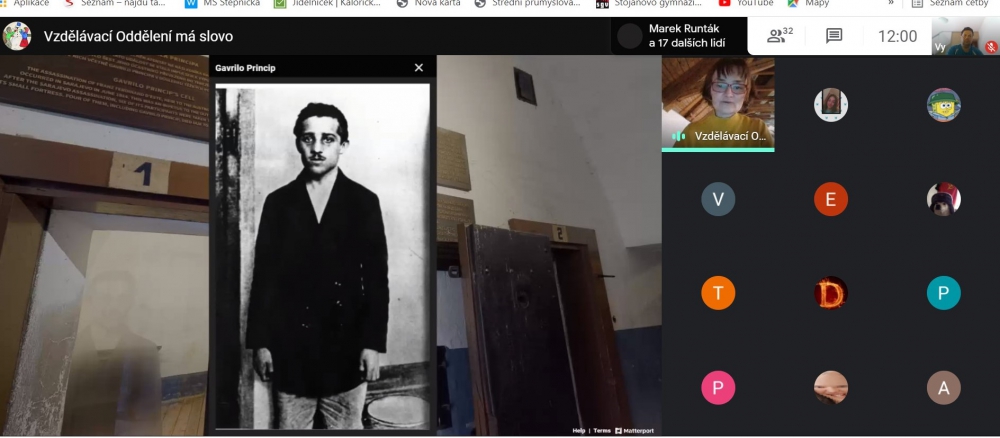The image size is (1000, 438).
Task: Select the participant with portrait photo avatar
Action: pos(830,105)
